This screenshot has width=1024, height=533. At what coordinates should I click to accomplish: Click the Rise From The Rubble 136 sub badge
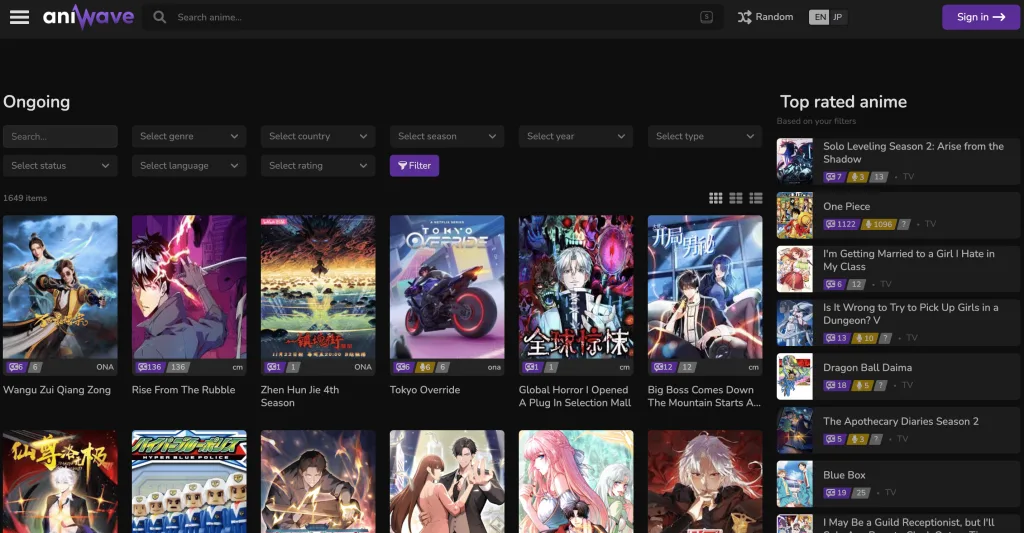(149, 367)
